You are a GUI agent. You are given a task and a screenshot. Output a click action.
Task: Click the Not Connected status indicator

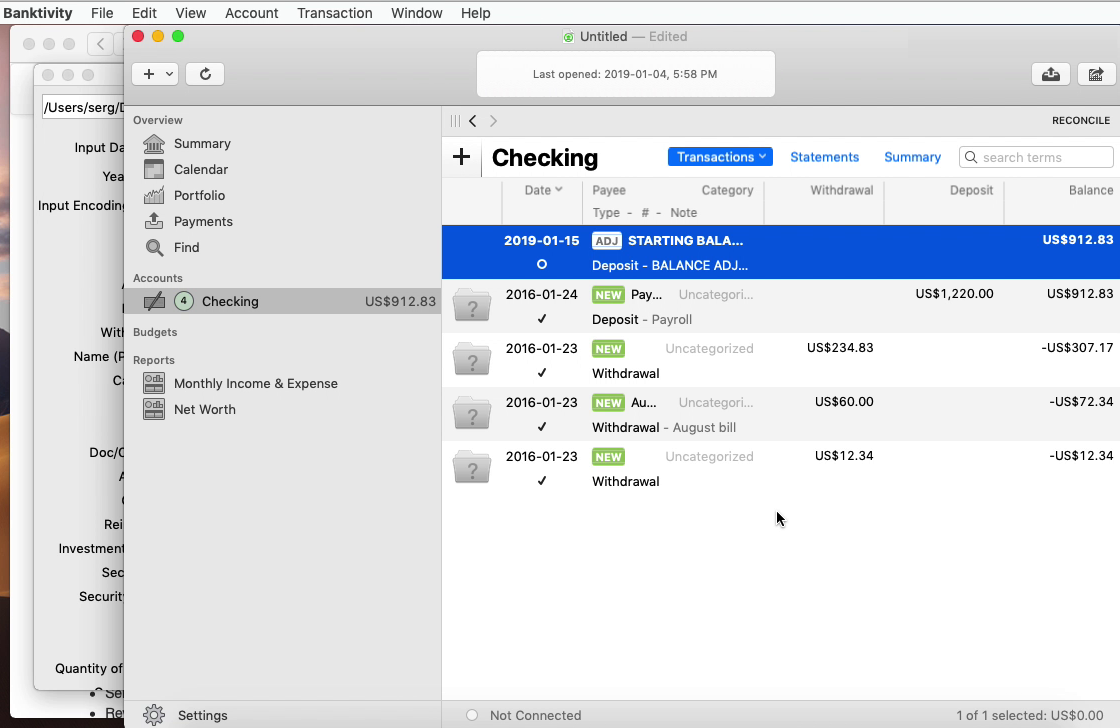(x=471, y=715)
